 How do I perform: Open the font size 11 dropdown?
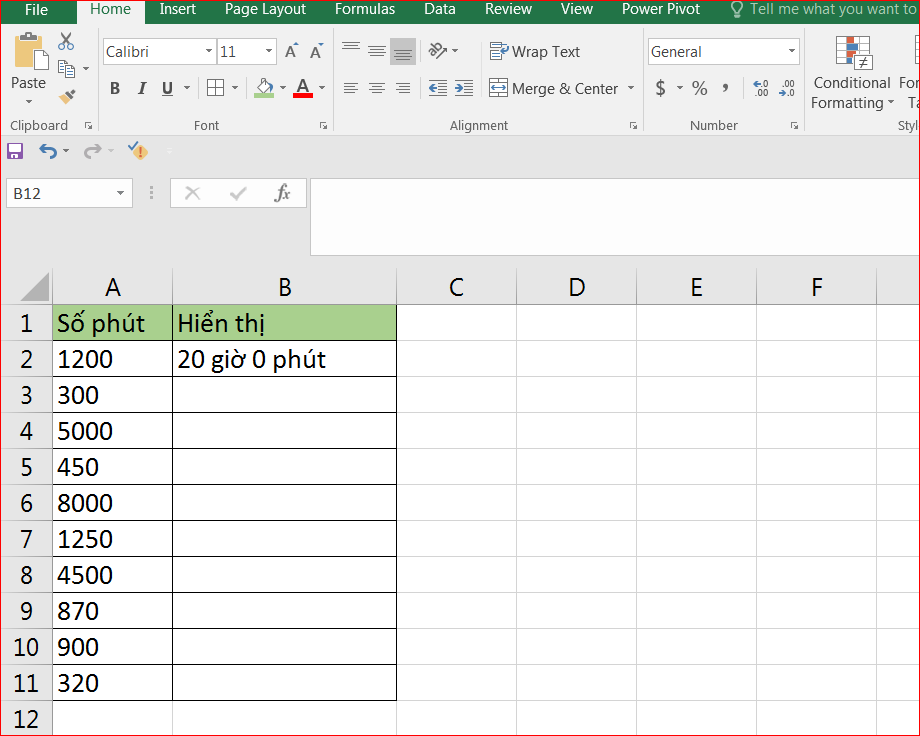click(269, 51)
